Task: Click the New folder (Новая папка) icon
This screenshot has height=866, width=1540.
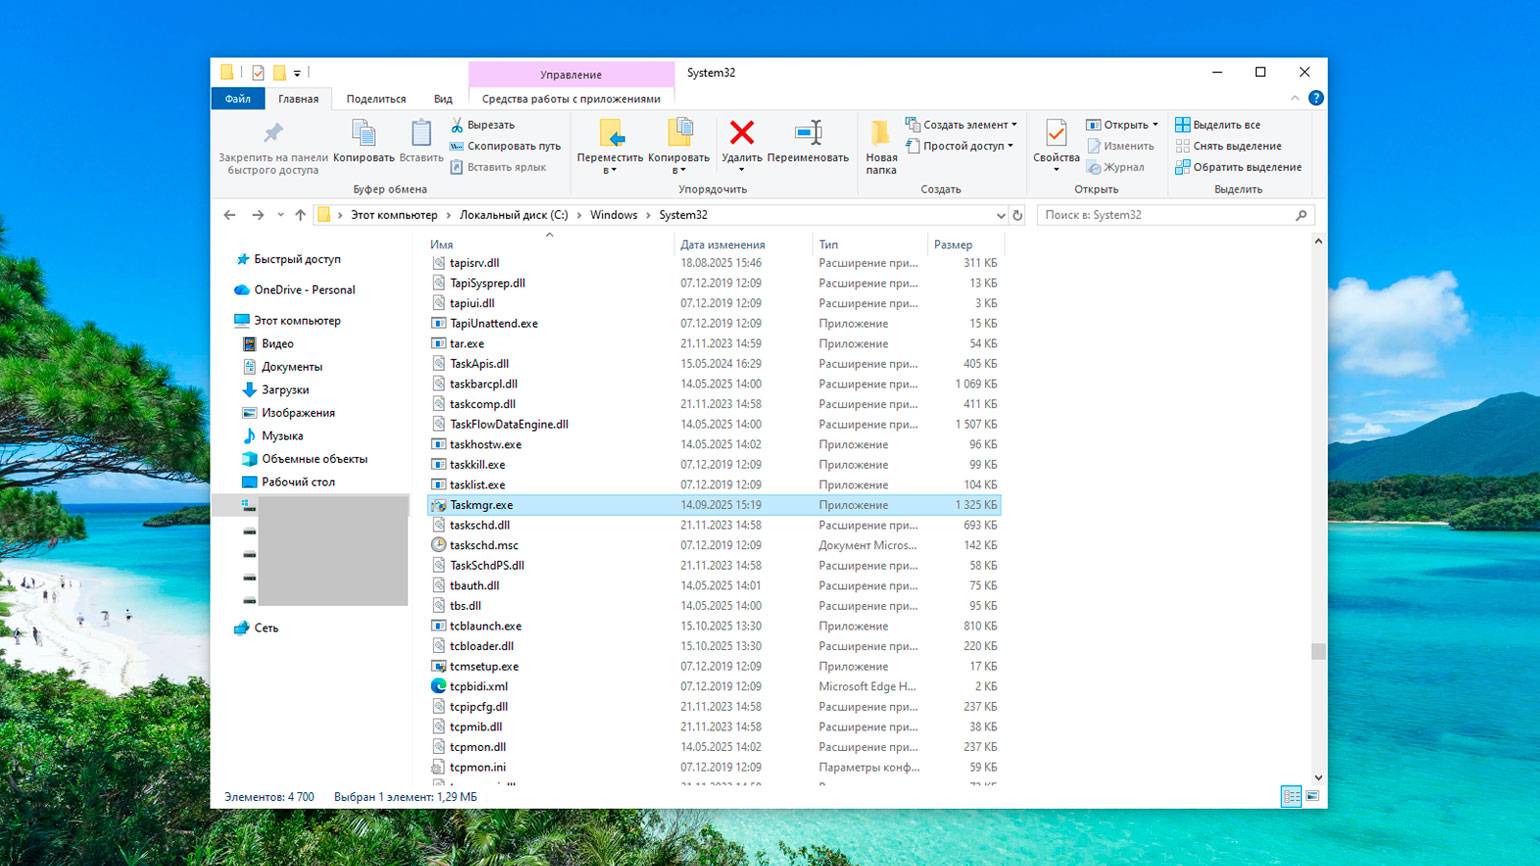Action: pos(881,133)
